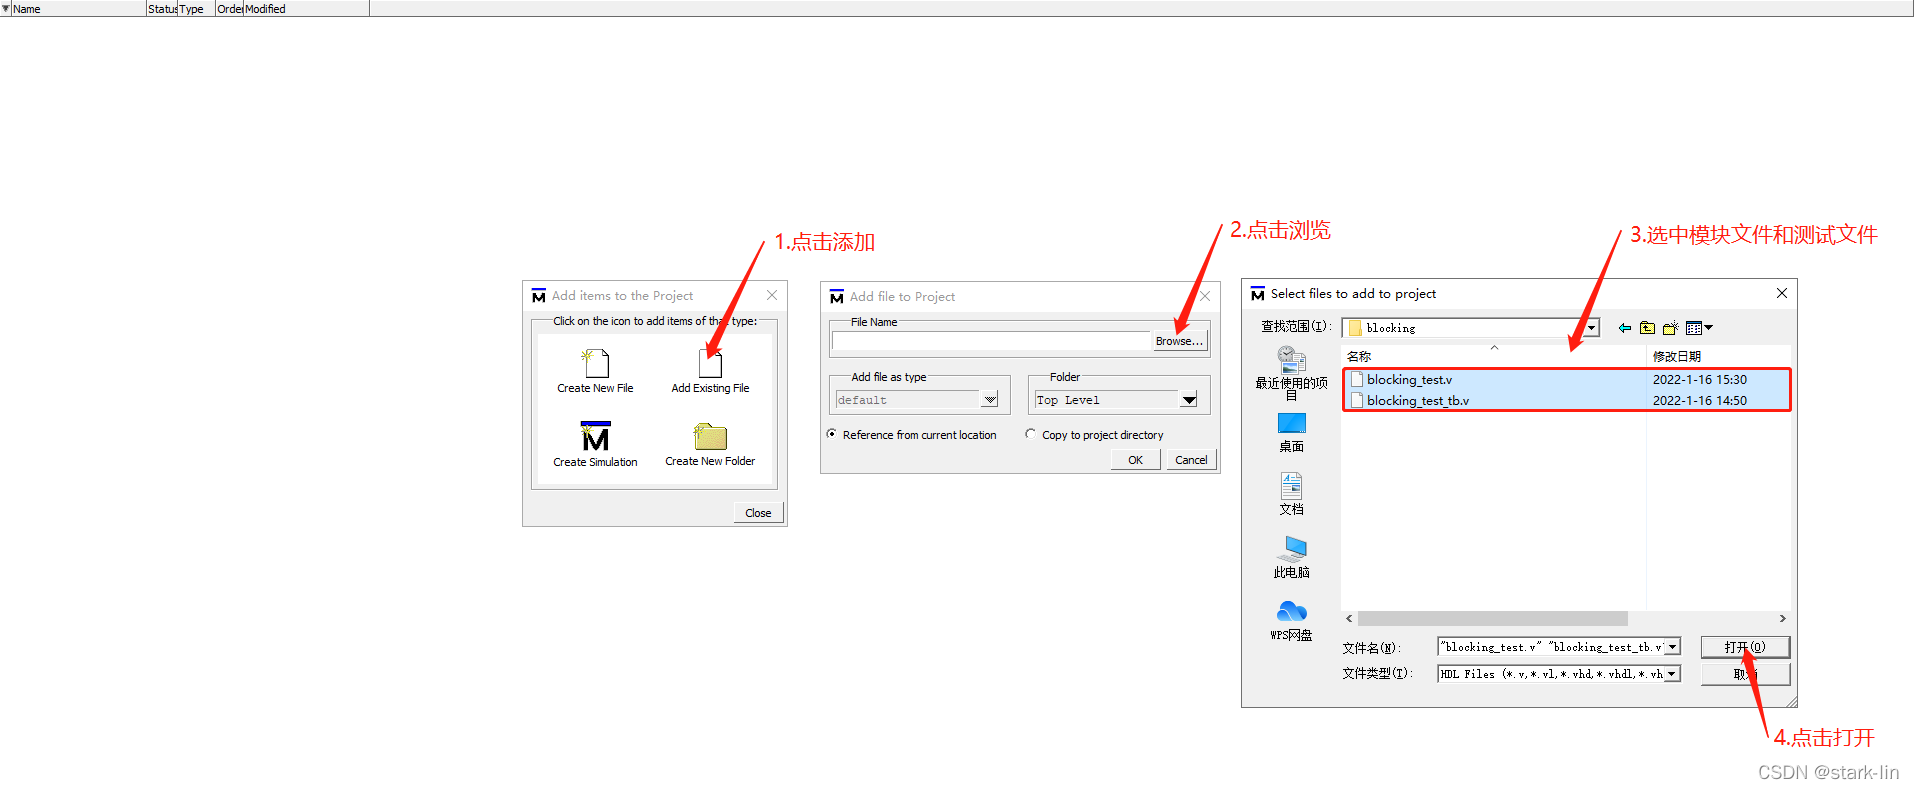Open Recent items (最近使用的项目) in sidebar
Image resolution: width=1914 pixels, height=789 pixels.
coord(1291,373)
